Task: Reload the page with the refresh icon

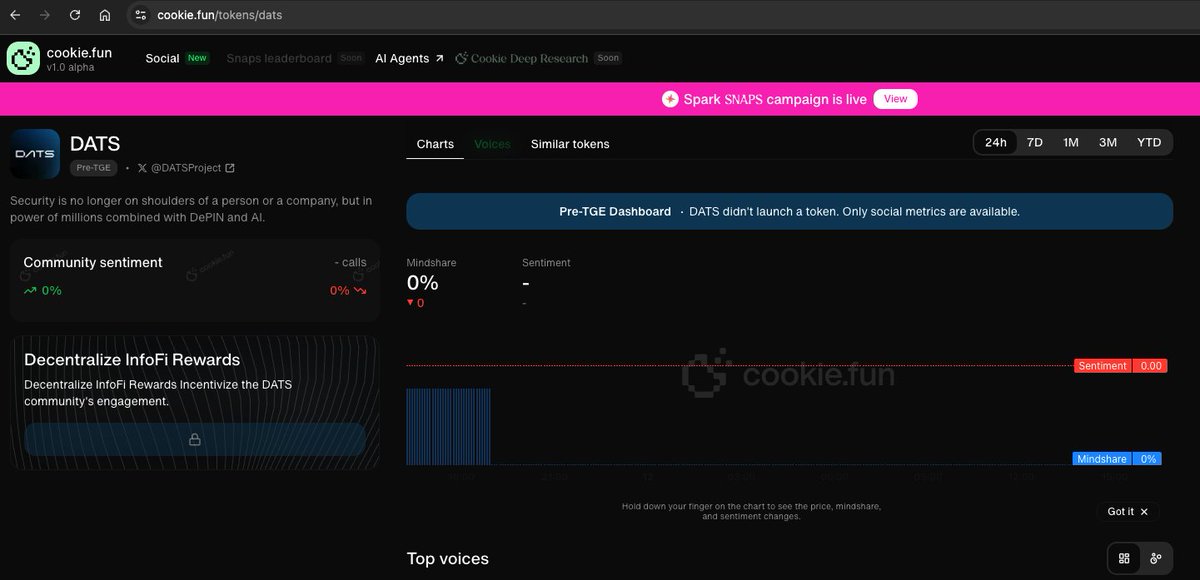Action: pyautogui.click(x=75, y=15)
